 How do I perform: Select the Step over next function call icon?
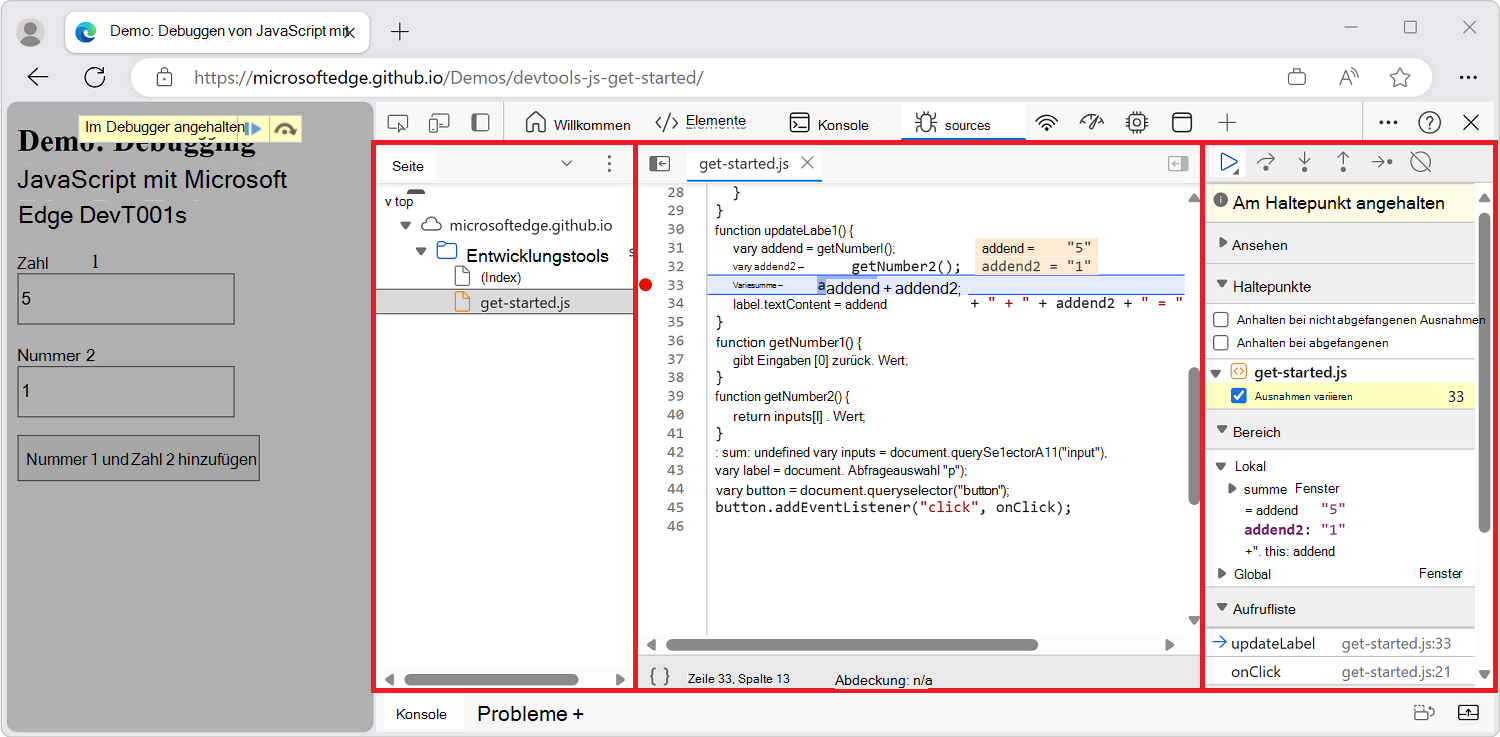click(x=1266, y=161)
